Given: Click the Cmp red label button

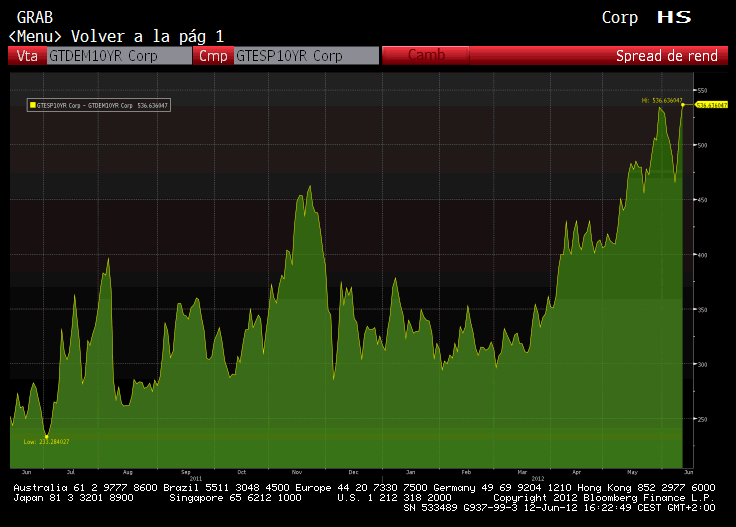Looking at the screenshot, I should (x=214, y=56).
